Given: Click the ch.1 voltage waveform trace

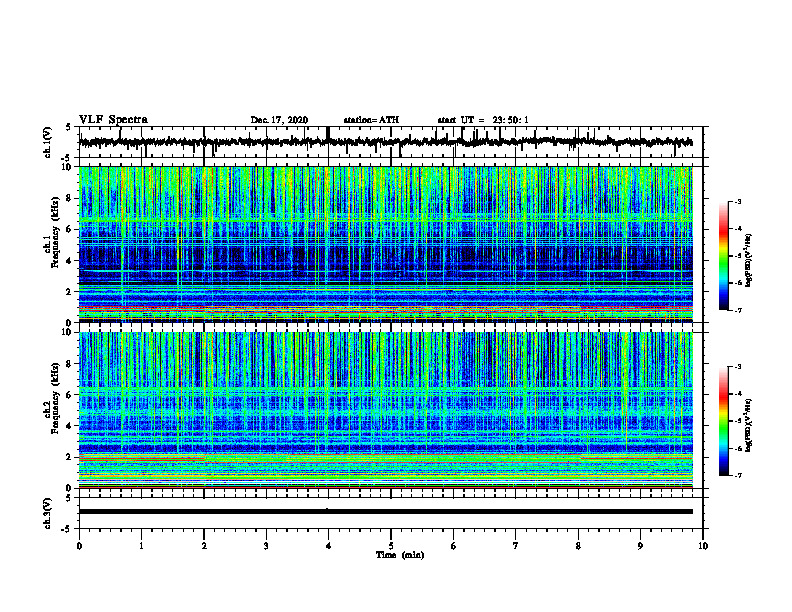Looking at the screenshot, I should pos(385,142).
